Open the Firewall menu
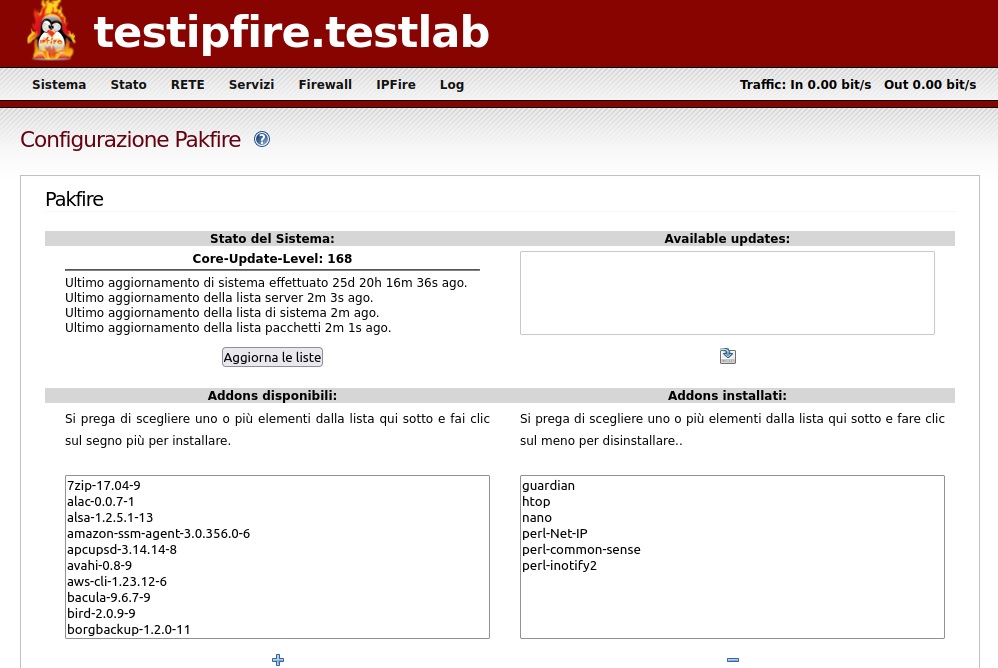 pos(325,85)
